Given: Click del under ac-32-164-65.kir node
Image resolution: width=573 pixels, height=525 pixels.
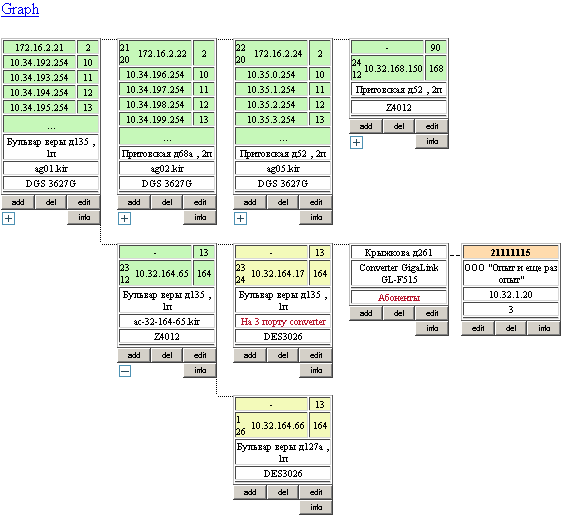Looking at the screenshot, I should [x=167, y=355].
